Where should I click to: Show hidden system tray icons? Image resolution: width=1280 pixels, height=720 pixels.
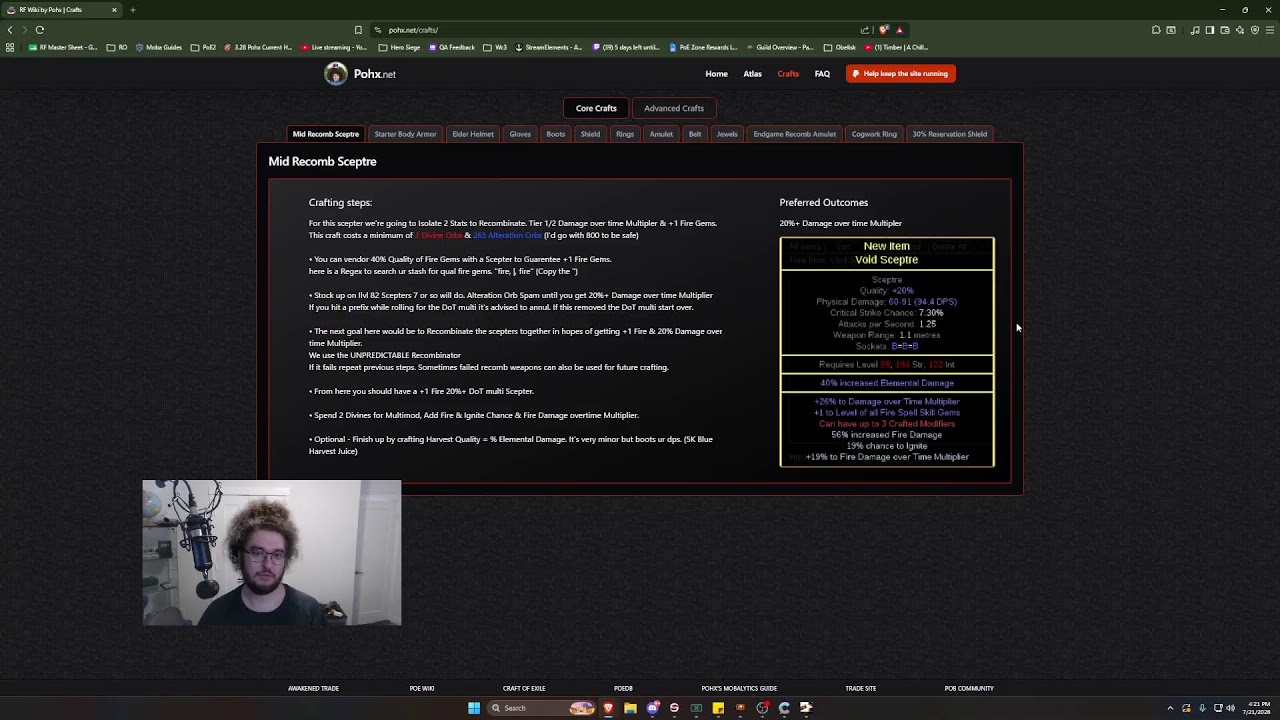[x=1170, y=708]
